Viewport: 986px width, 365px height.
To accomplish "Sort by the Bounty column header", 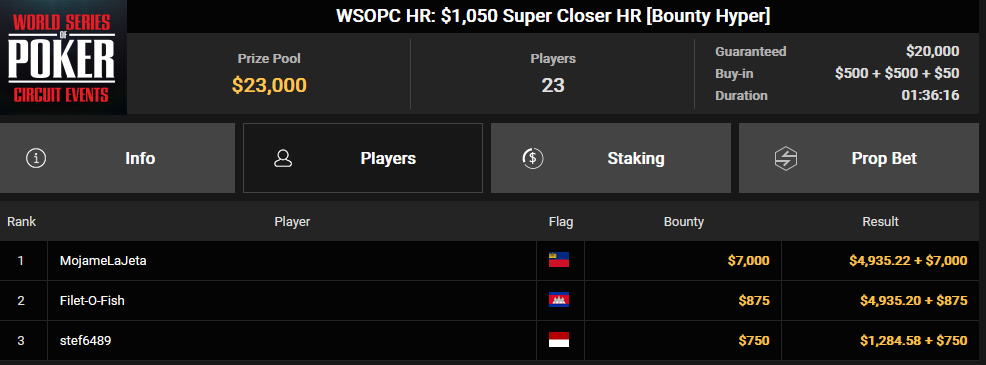I will click(684, 222).
